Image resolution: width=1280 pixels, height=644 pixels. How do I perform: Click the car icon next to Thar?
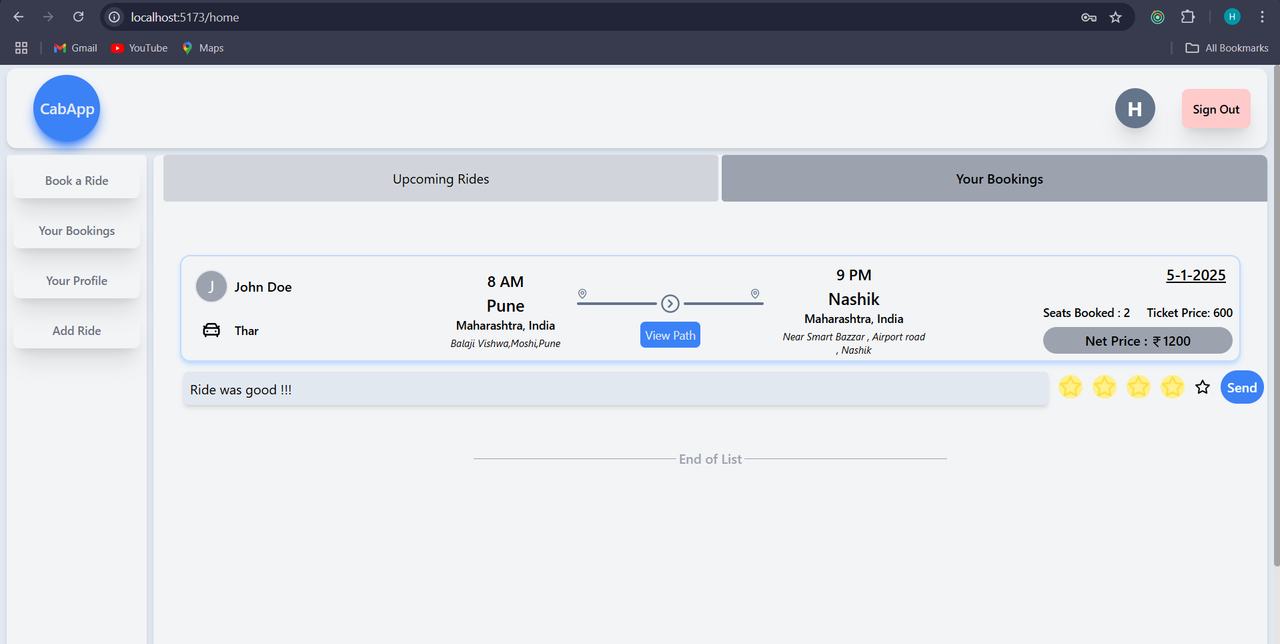click(211, 330)
